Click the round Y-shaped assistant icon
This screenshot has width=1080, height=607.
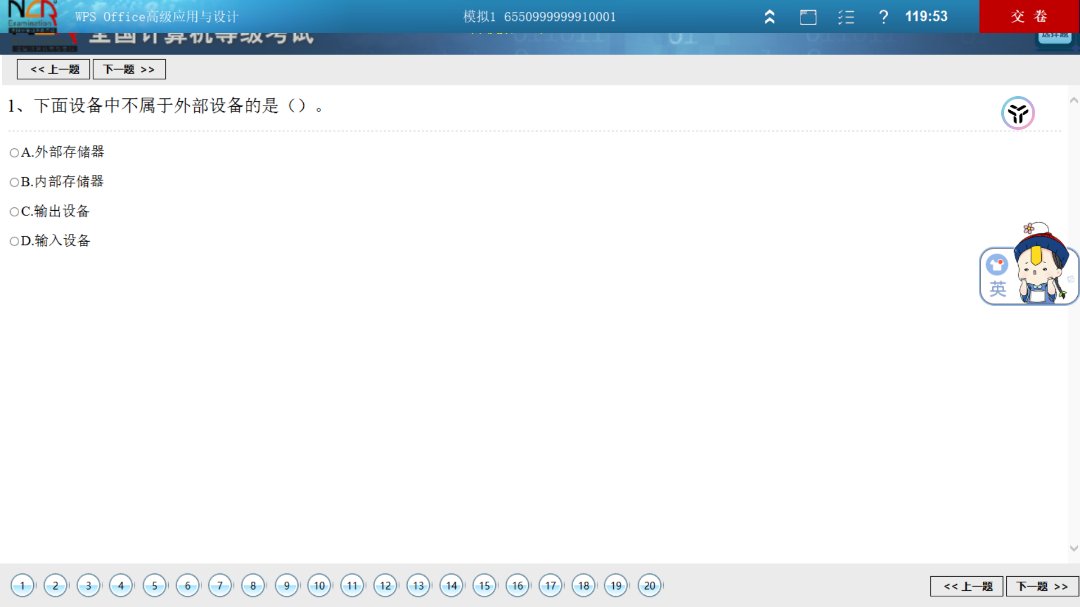(1018, 113)
